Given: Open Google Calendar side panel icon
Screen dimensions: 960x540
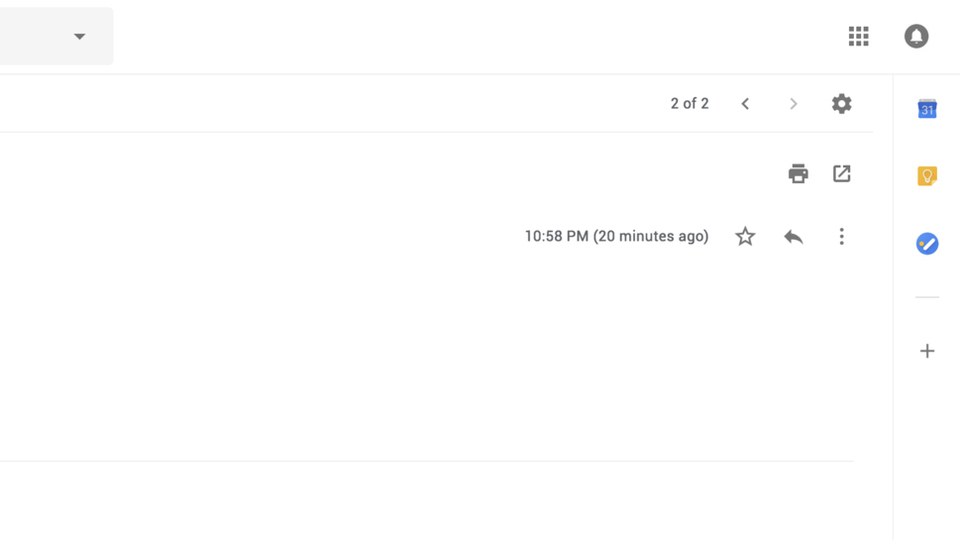Looking at the screenshot, I should tap(927, 109).
